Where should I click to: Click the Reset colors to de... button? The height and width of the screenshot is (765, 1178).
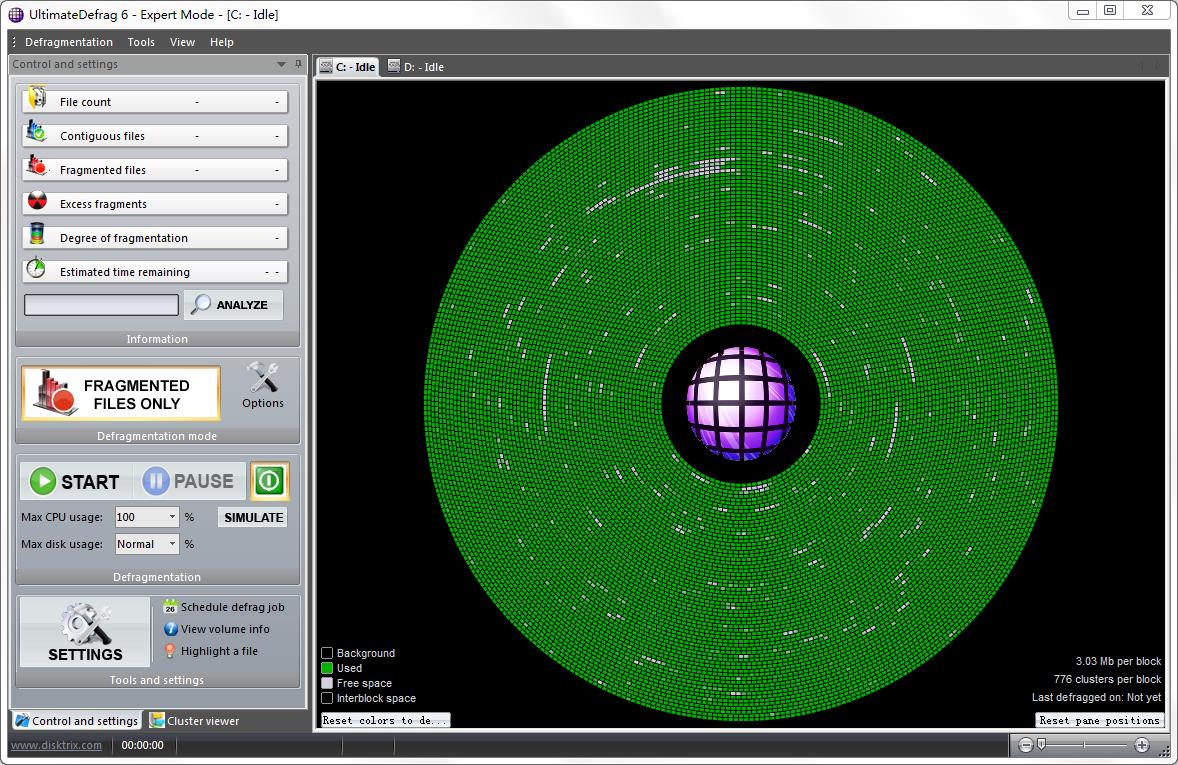pos(385,720)
